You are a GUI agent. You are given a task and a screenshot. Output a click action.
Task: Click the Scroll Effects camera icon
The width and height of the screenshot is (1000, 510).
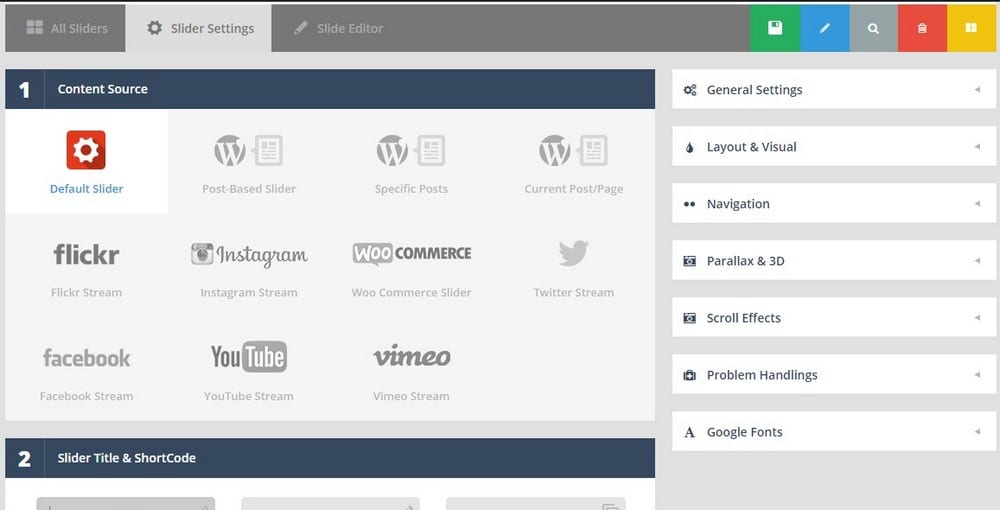pos(689,318)
